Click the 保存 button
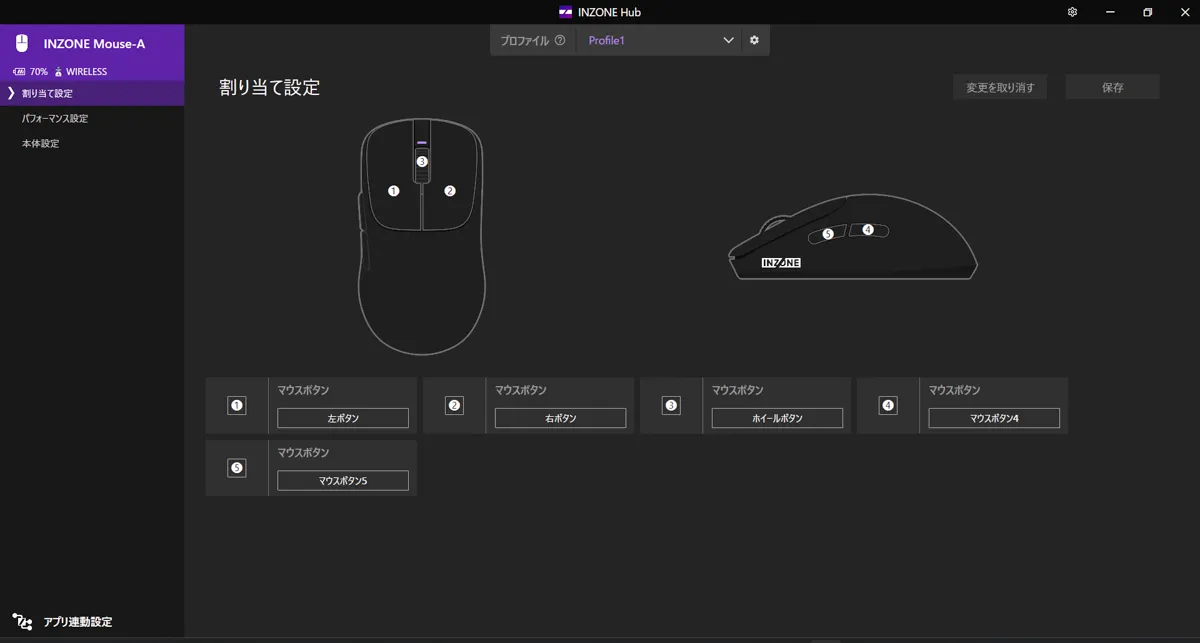 pos(1113,87)
